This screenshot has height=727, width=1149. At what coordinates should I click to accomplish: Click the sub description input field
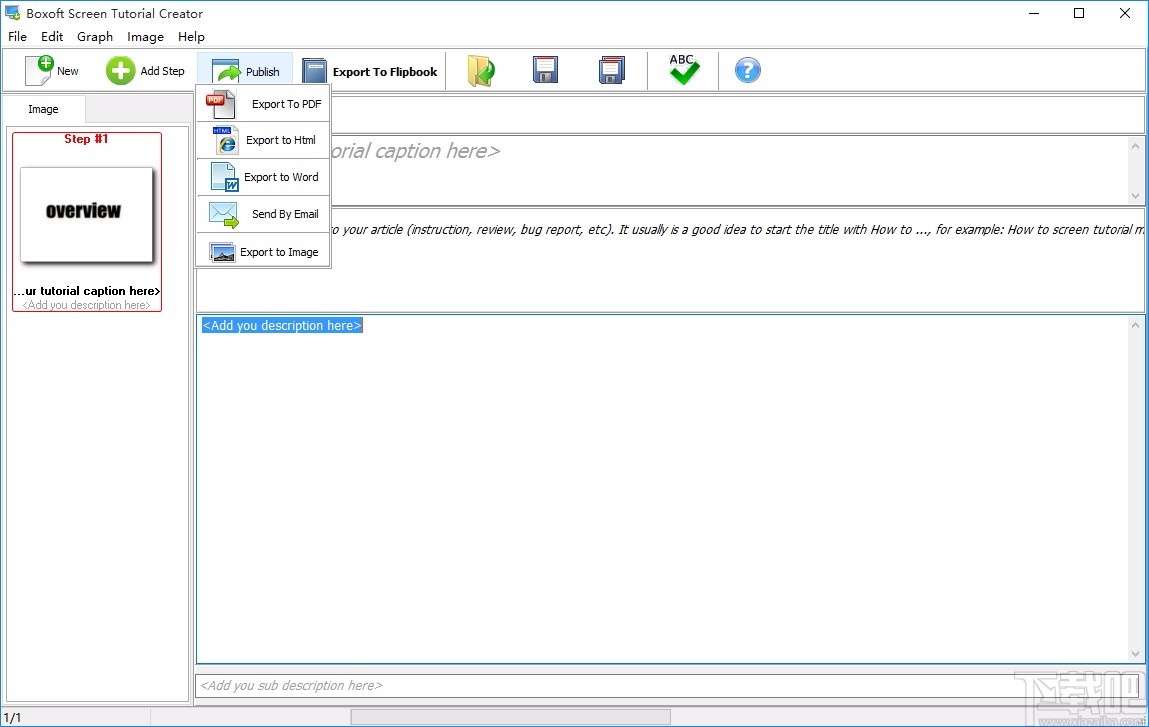click(400, 685)
